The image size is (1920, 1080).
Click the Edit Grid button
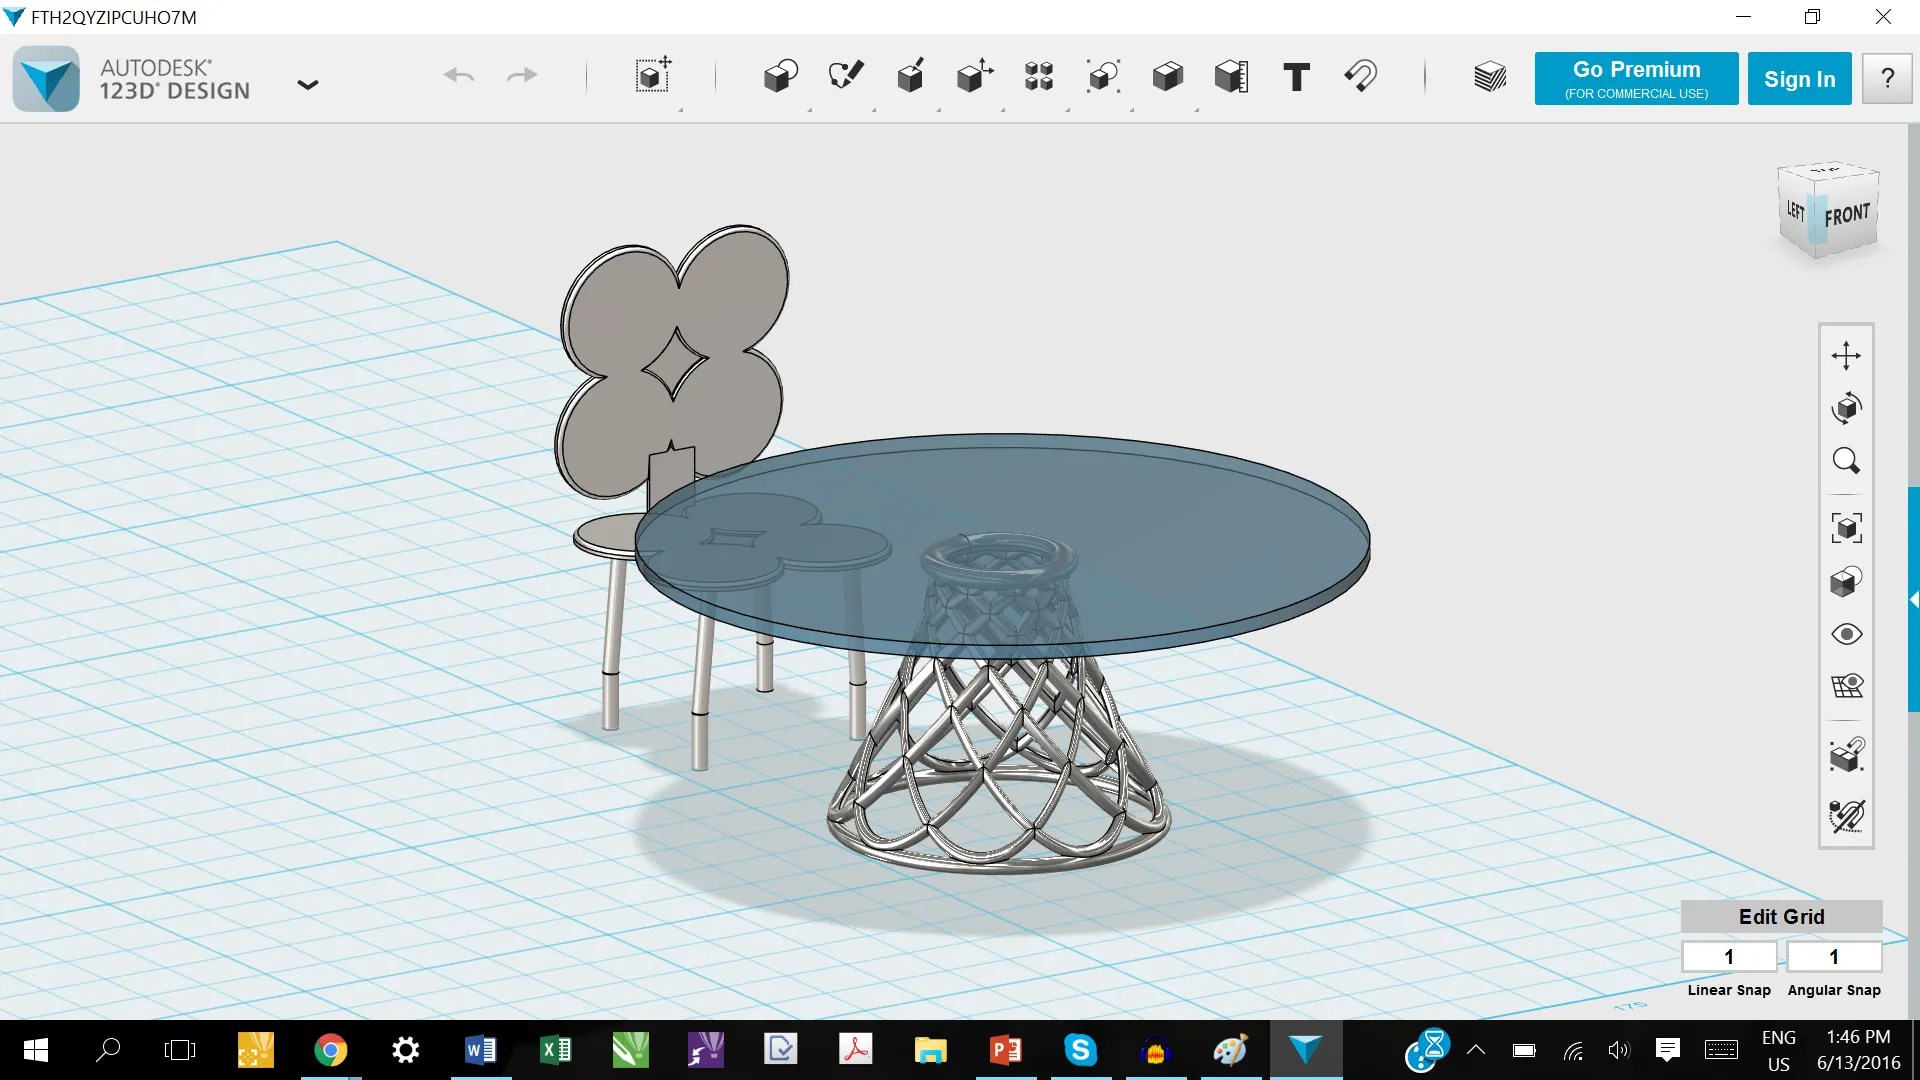[1781, 917]
